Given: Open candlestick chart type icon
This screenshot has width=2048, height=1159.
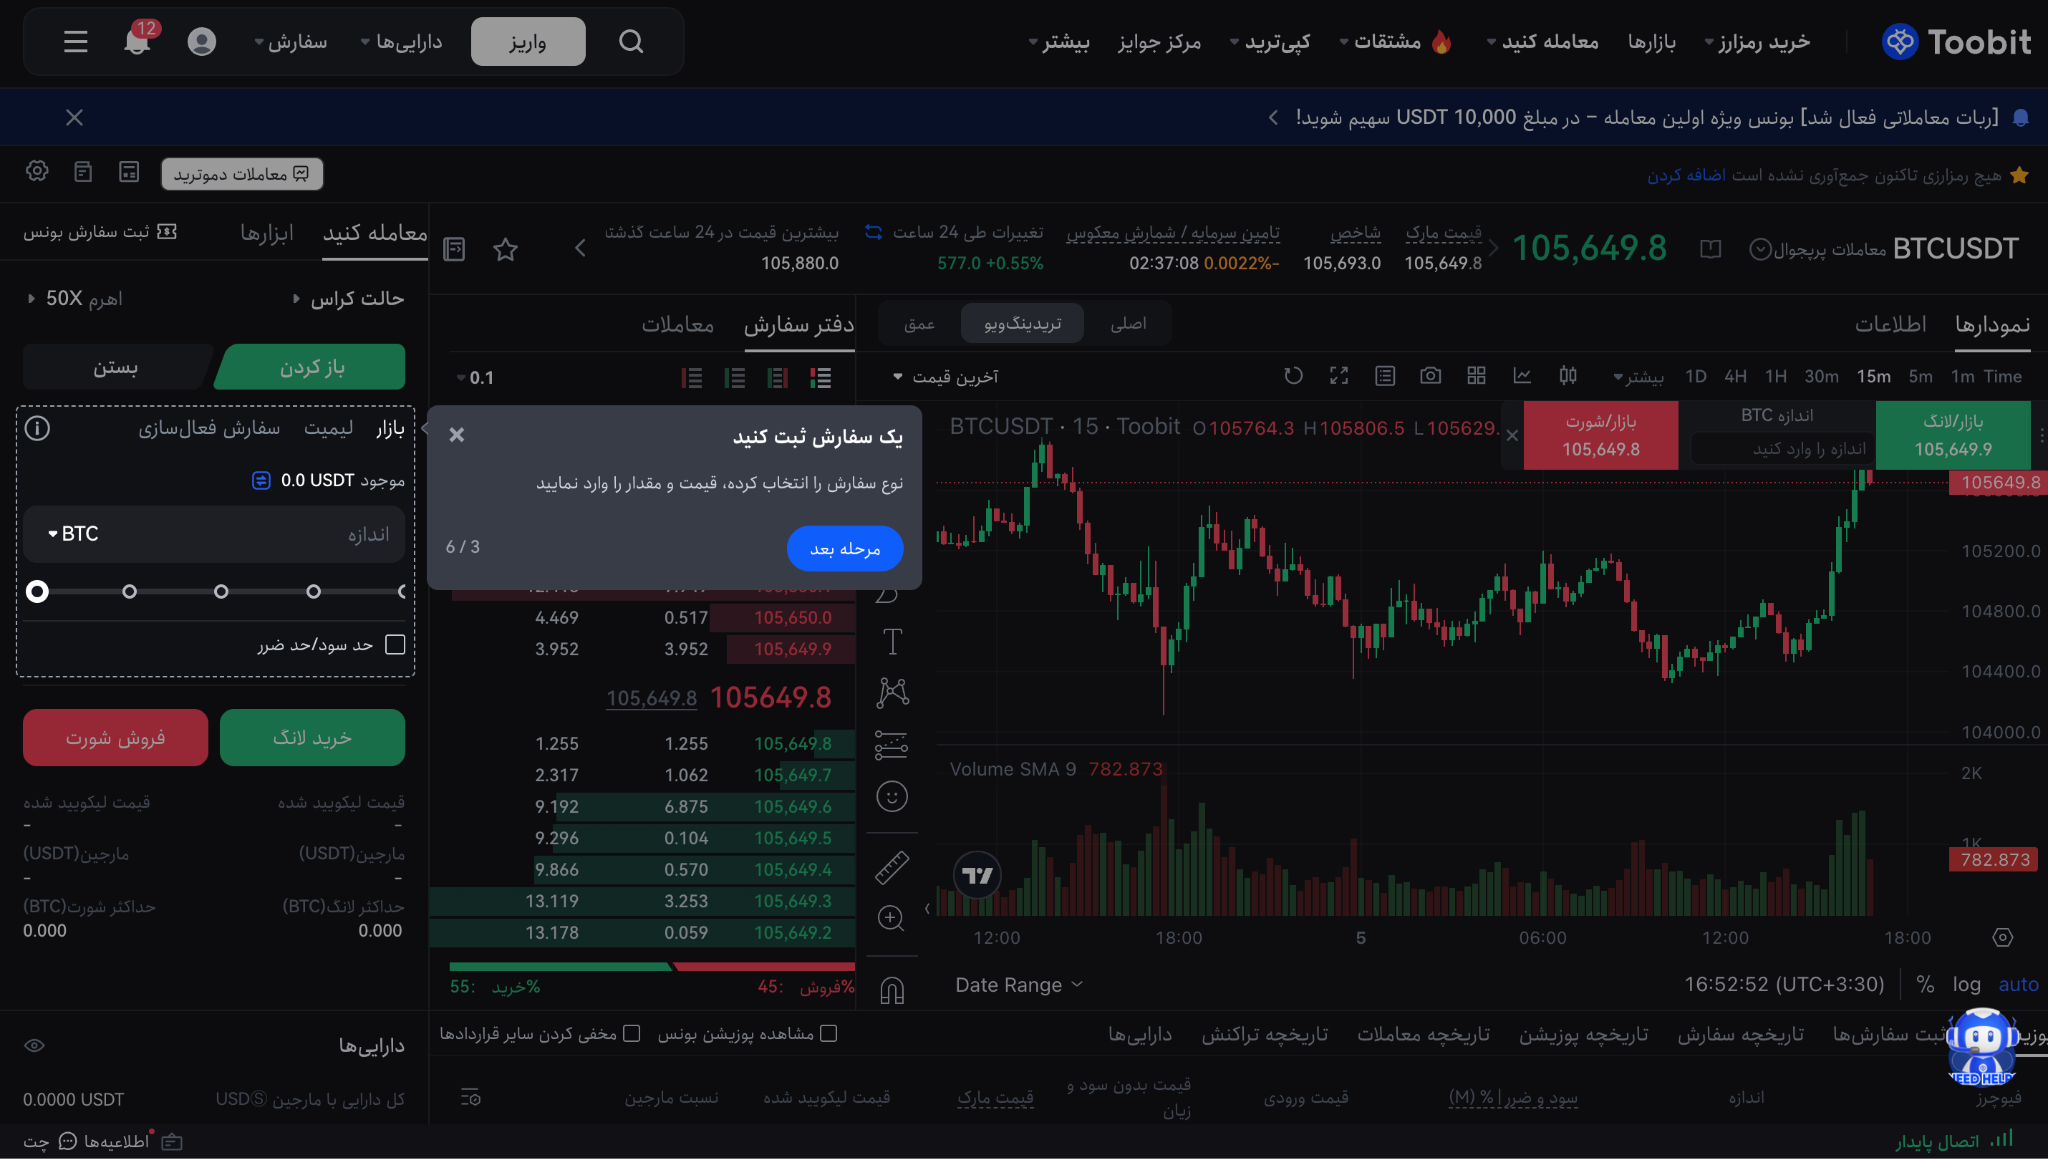Looking at the screenshot, I should tap(1567, 376).
